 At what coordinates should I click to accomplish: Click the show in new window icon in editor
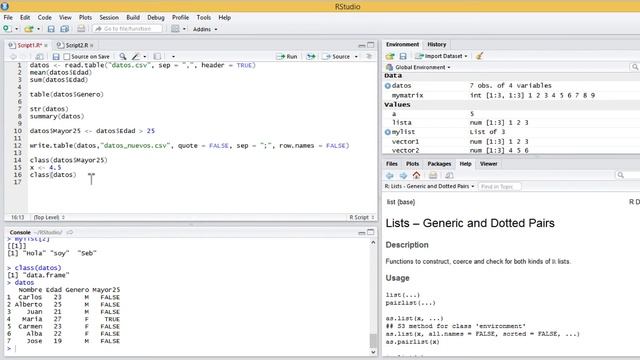click(40, 56)
